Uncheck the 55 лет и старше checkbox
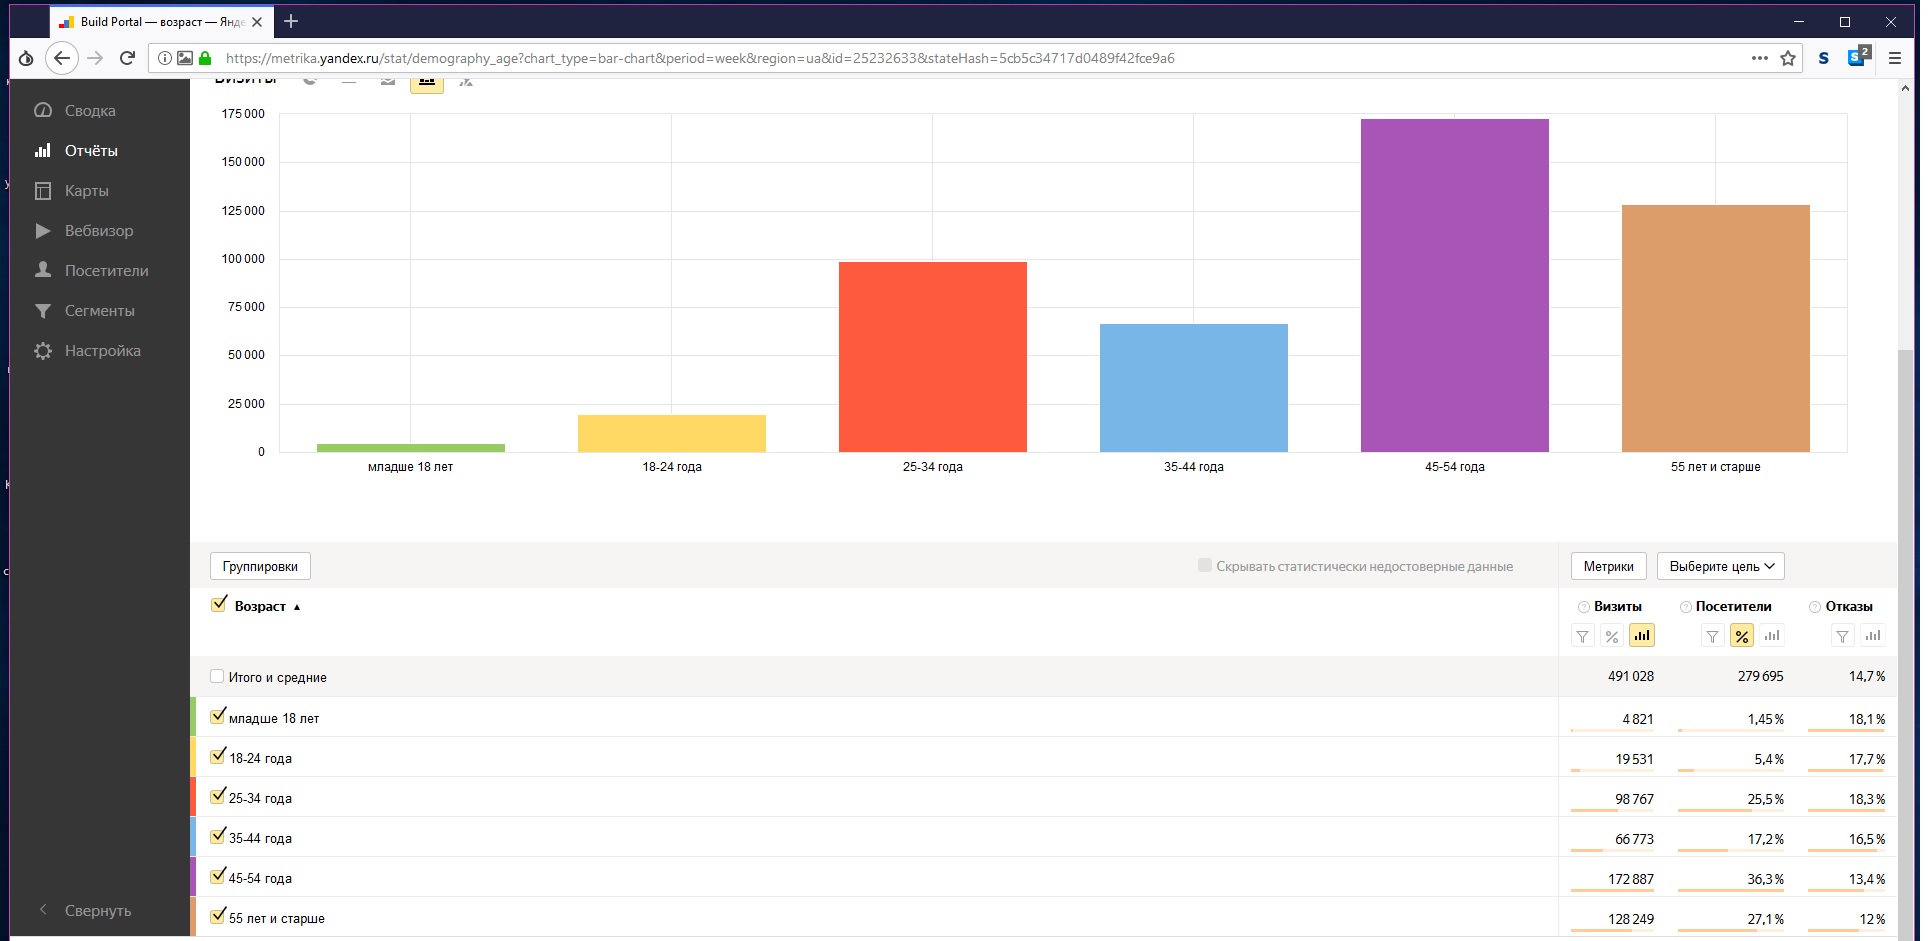 click(218, 916)
